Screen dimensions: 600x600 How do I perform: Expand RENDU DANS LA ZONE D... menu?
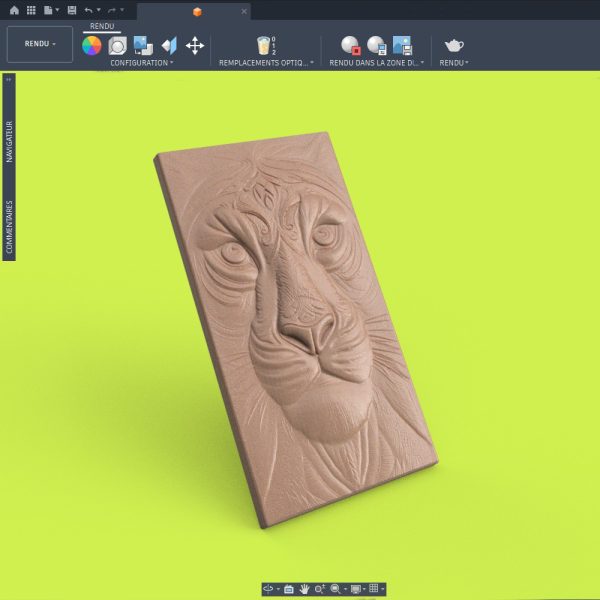coord(377,63)
